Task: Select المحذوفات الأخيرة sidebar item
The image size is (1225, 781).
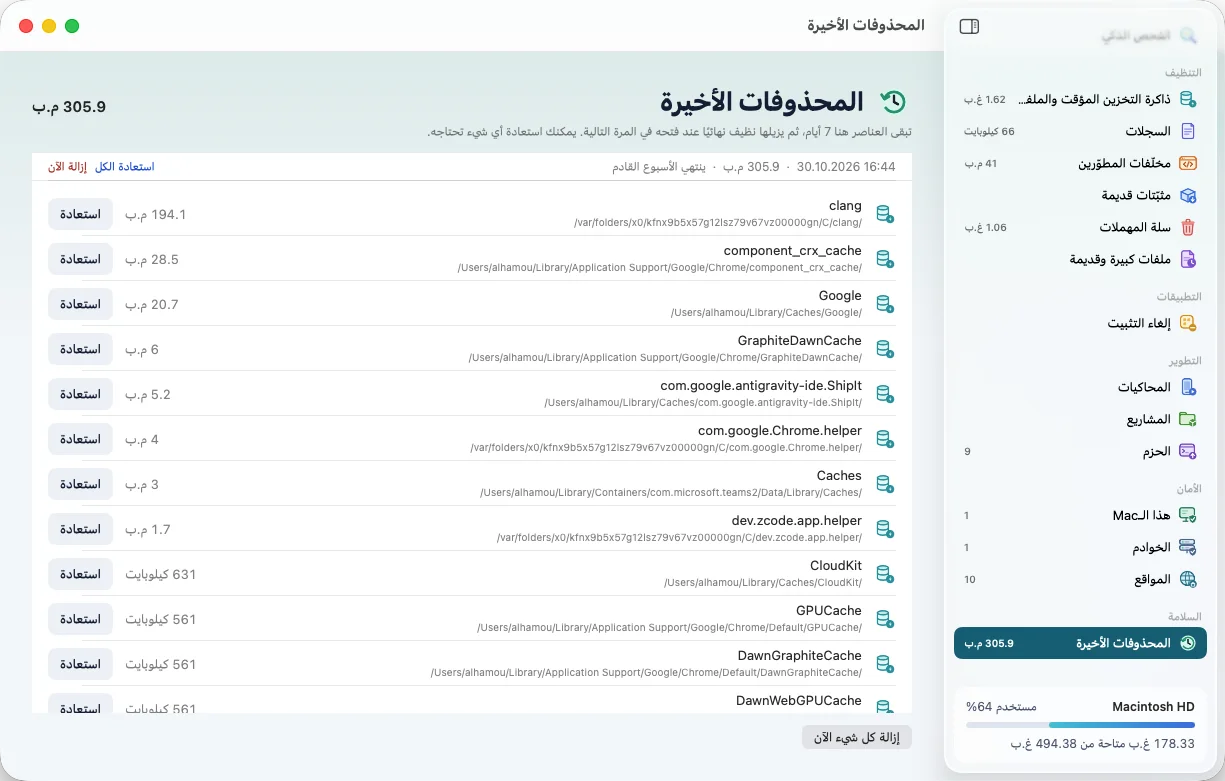Action: coord(1080,643)
